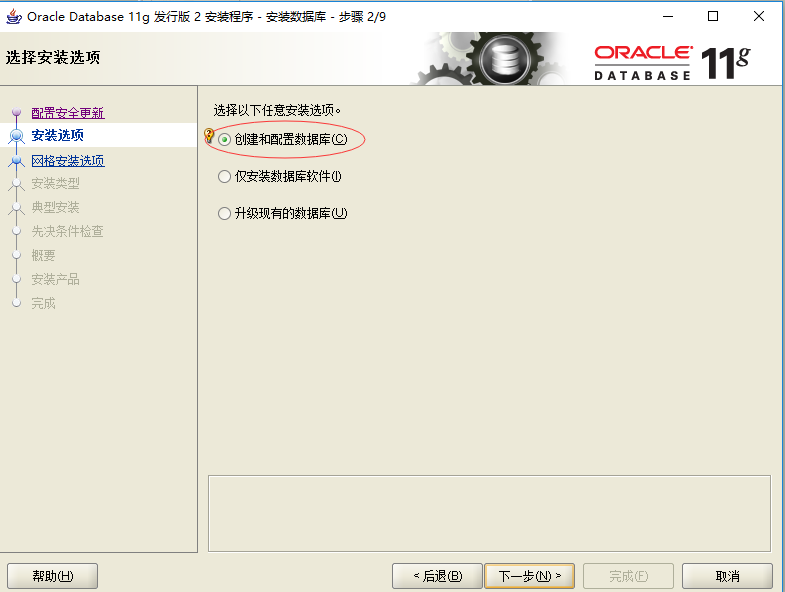The image size is (785, 592).
Task: Go to the 网格安装选项 step link
Action: pyautogui.click(x=68, y=161)
